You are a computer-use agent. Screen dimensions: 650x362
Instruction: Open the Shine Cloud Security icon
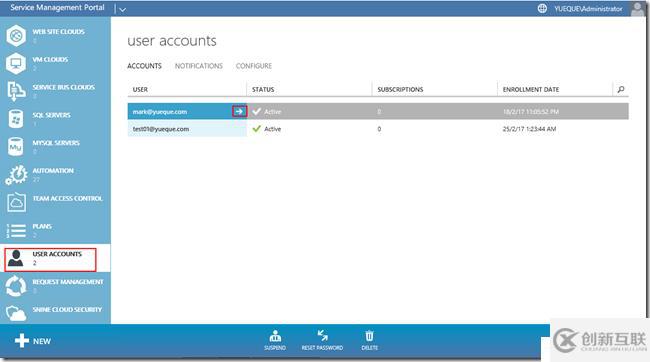tap(16, 313)
